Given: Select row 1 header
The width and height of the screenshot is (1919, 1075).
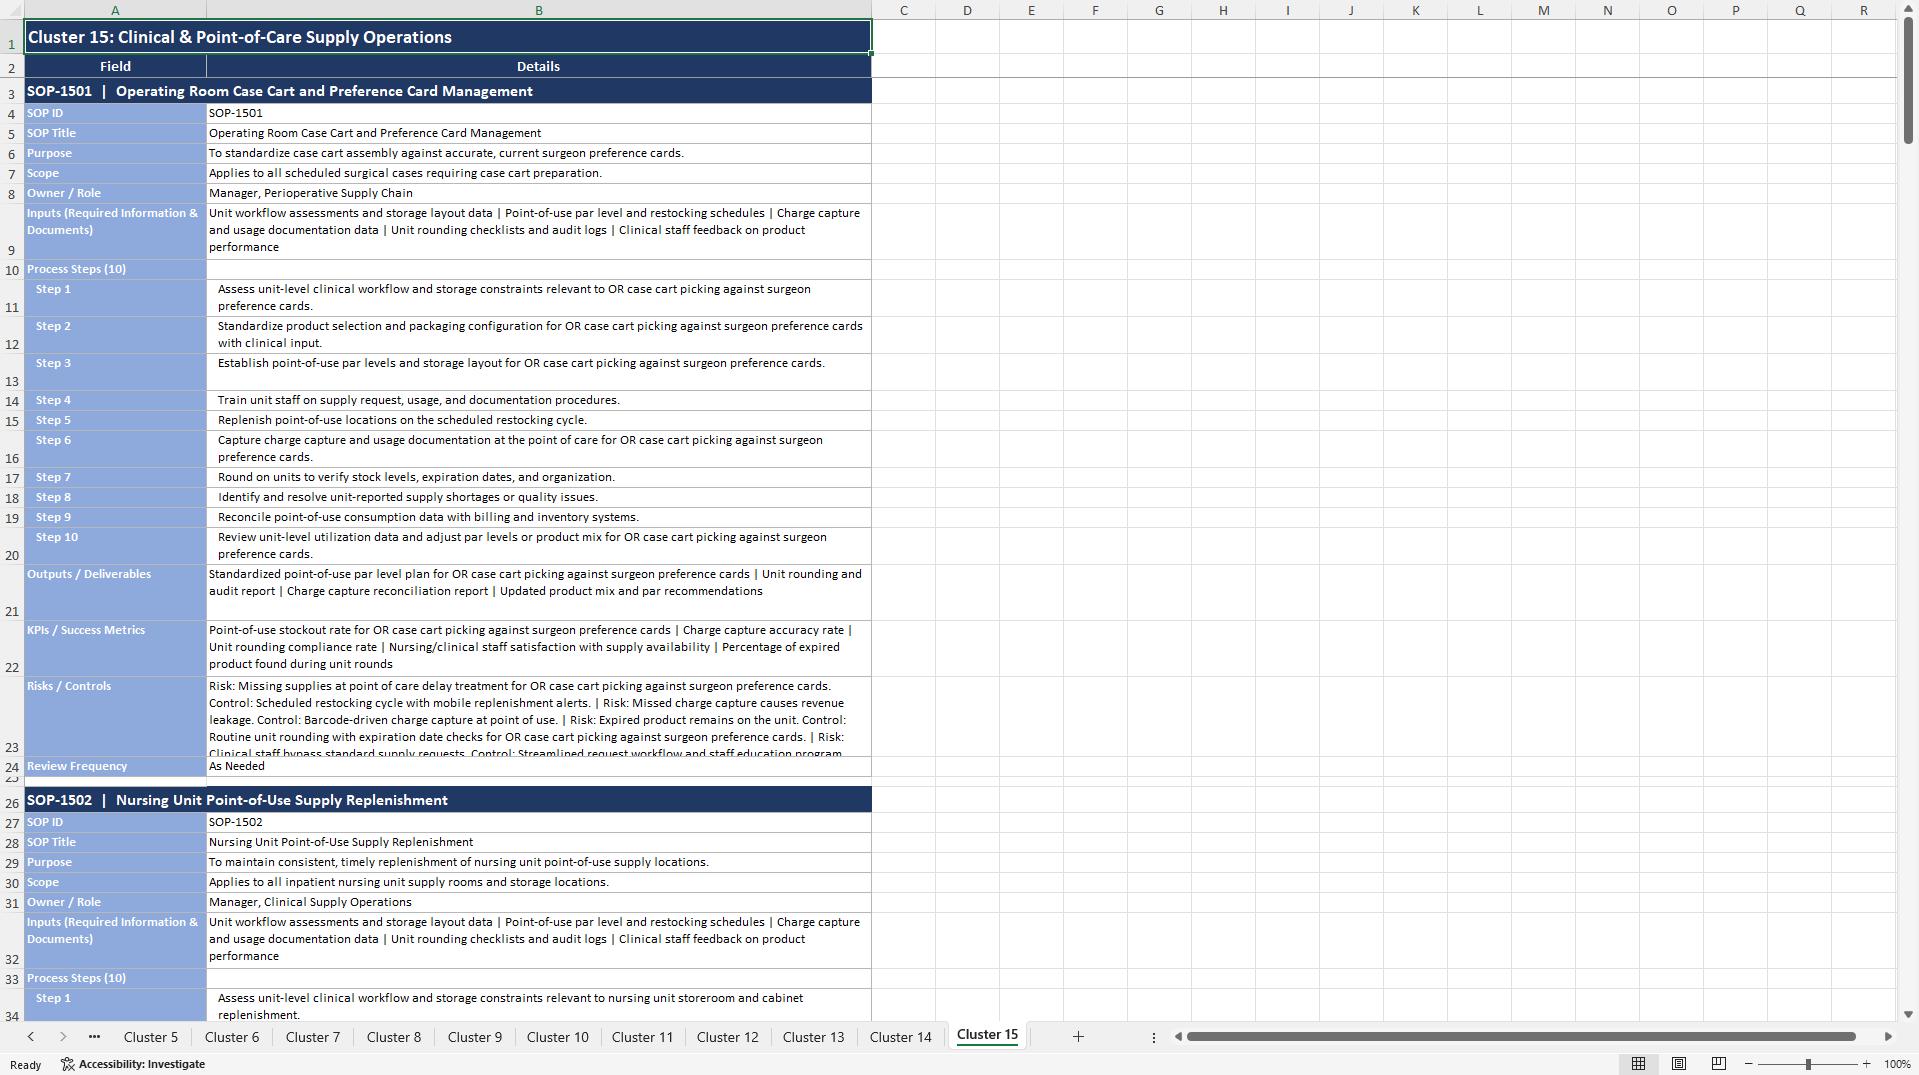Looking at the screenshot, I should 12,37.
